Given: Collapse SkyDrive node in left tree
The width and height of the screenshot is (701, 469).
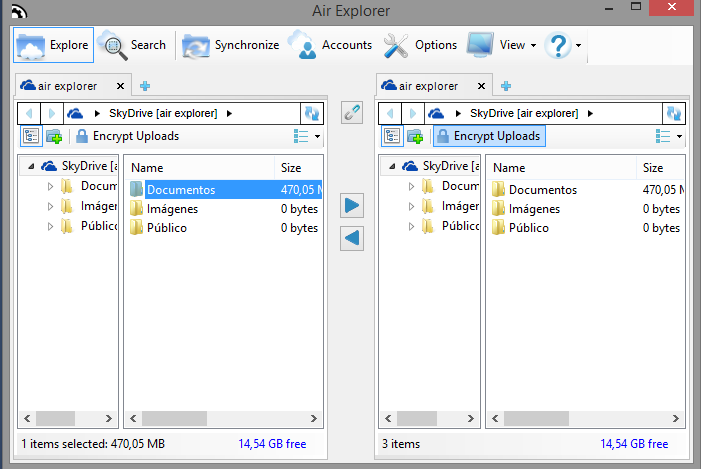Looking at the screenshot, I should coord(31,166).
